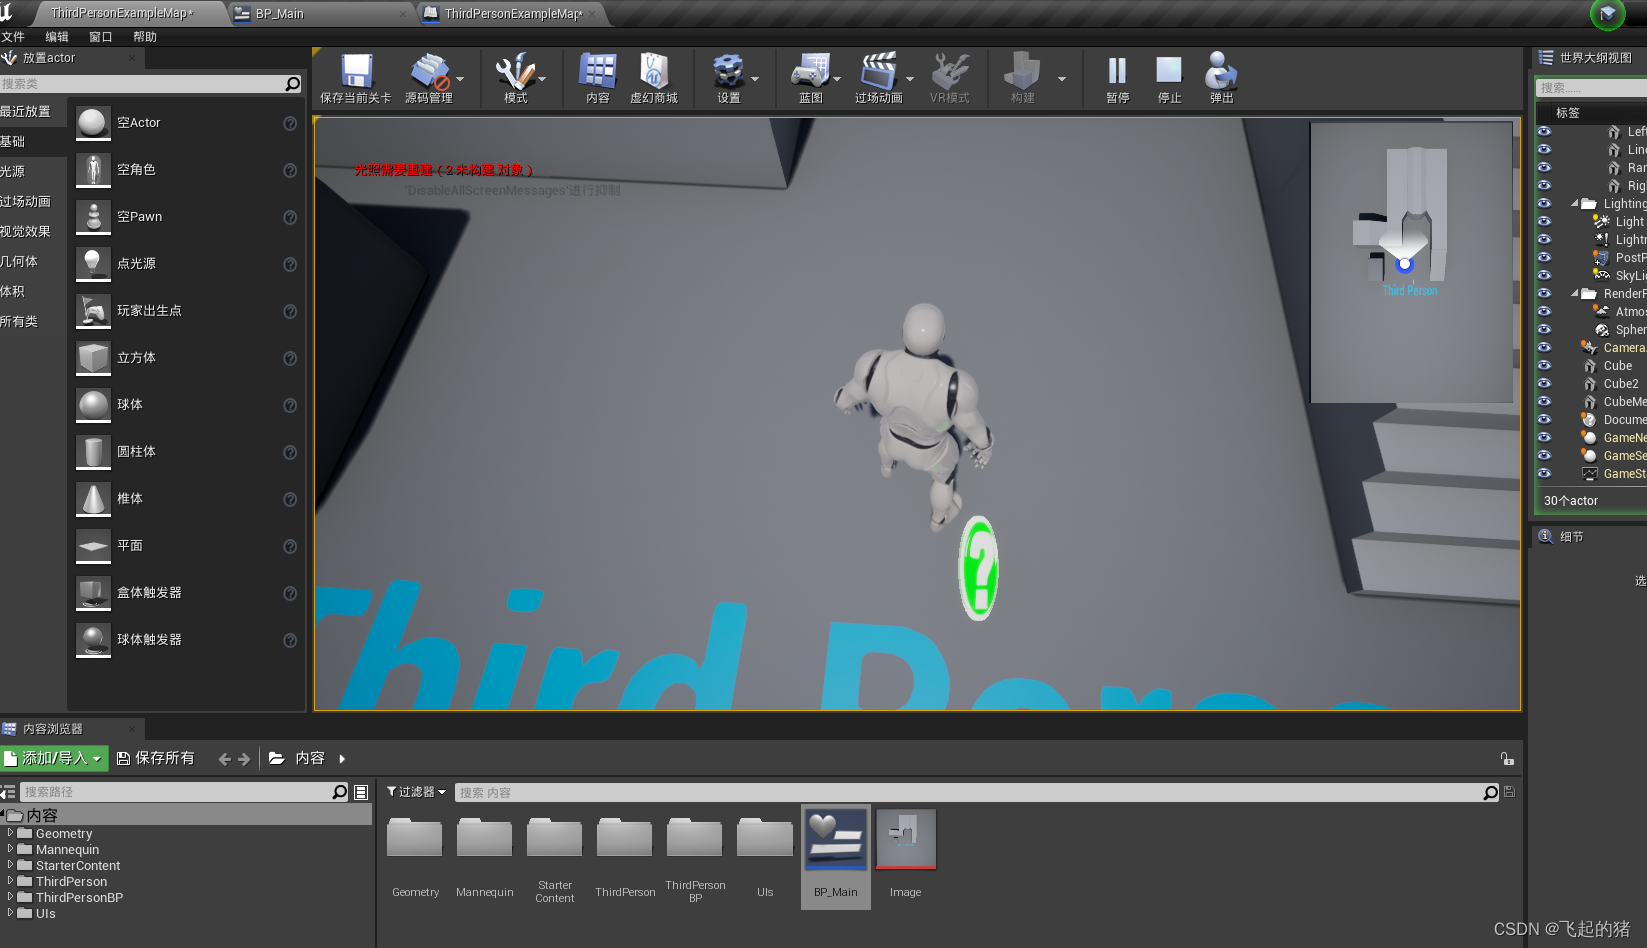The height and width of the screenshot is (948, 1647).
Task: Open the 构建 options dropdown arrow
Action: [x=1062, y=78]
